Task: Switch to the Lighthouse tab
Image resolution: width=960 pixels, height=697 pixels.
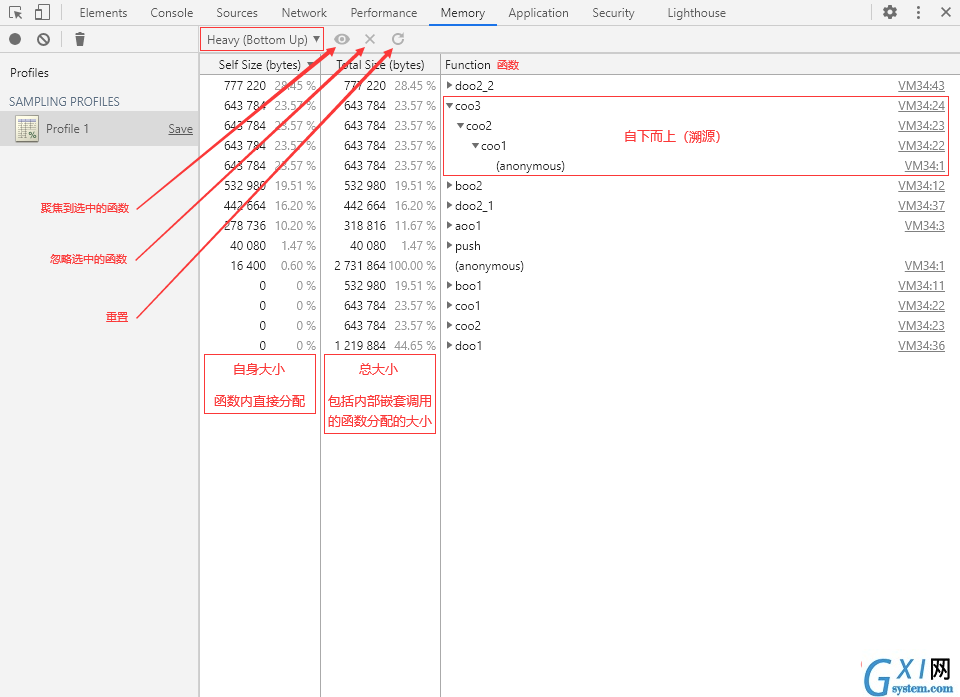Action: pyautogui.click(x=697, y=13)
